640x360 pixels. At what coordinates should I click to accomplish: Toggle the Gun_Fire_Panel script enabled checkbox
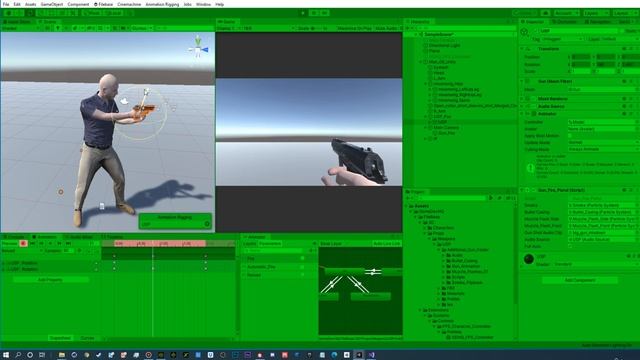pyautogui.click(x=534, y=190)
